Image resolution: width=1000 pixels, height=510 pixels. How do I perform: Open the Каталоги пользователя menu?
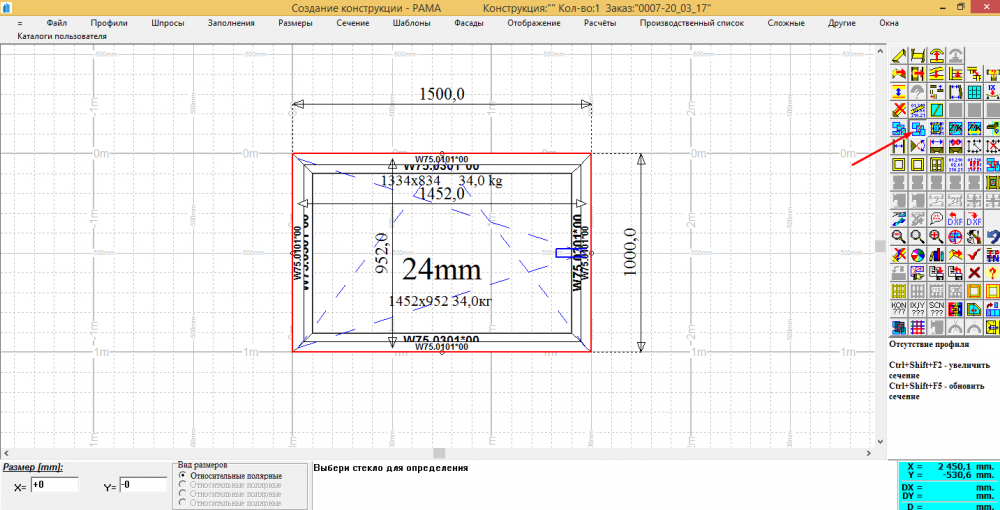(x=62, y=36)
